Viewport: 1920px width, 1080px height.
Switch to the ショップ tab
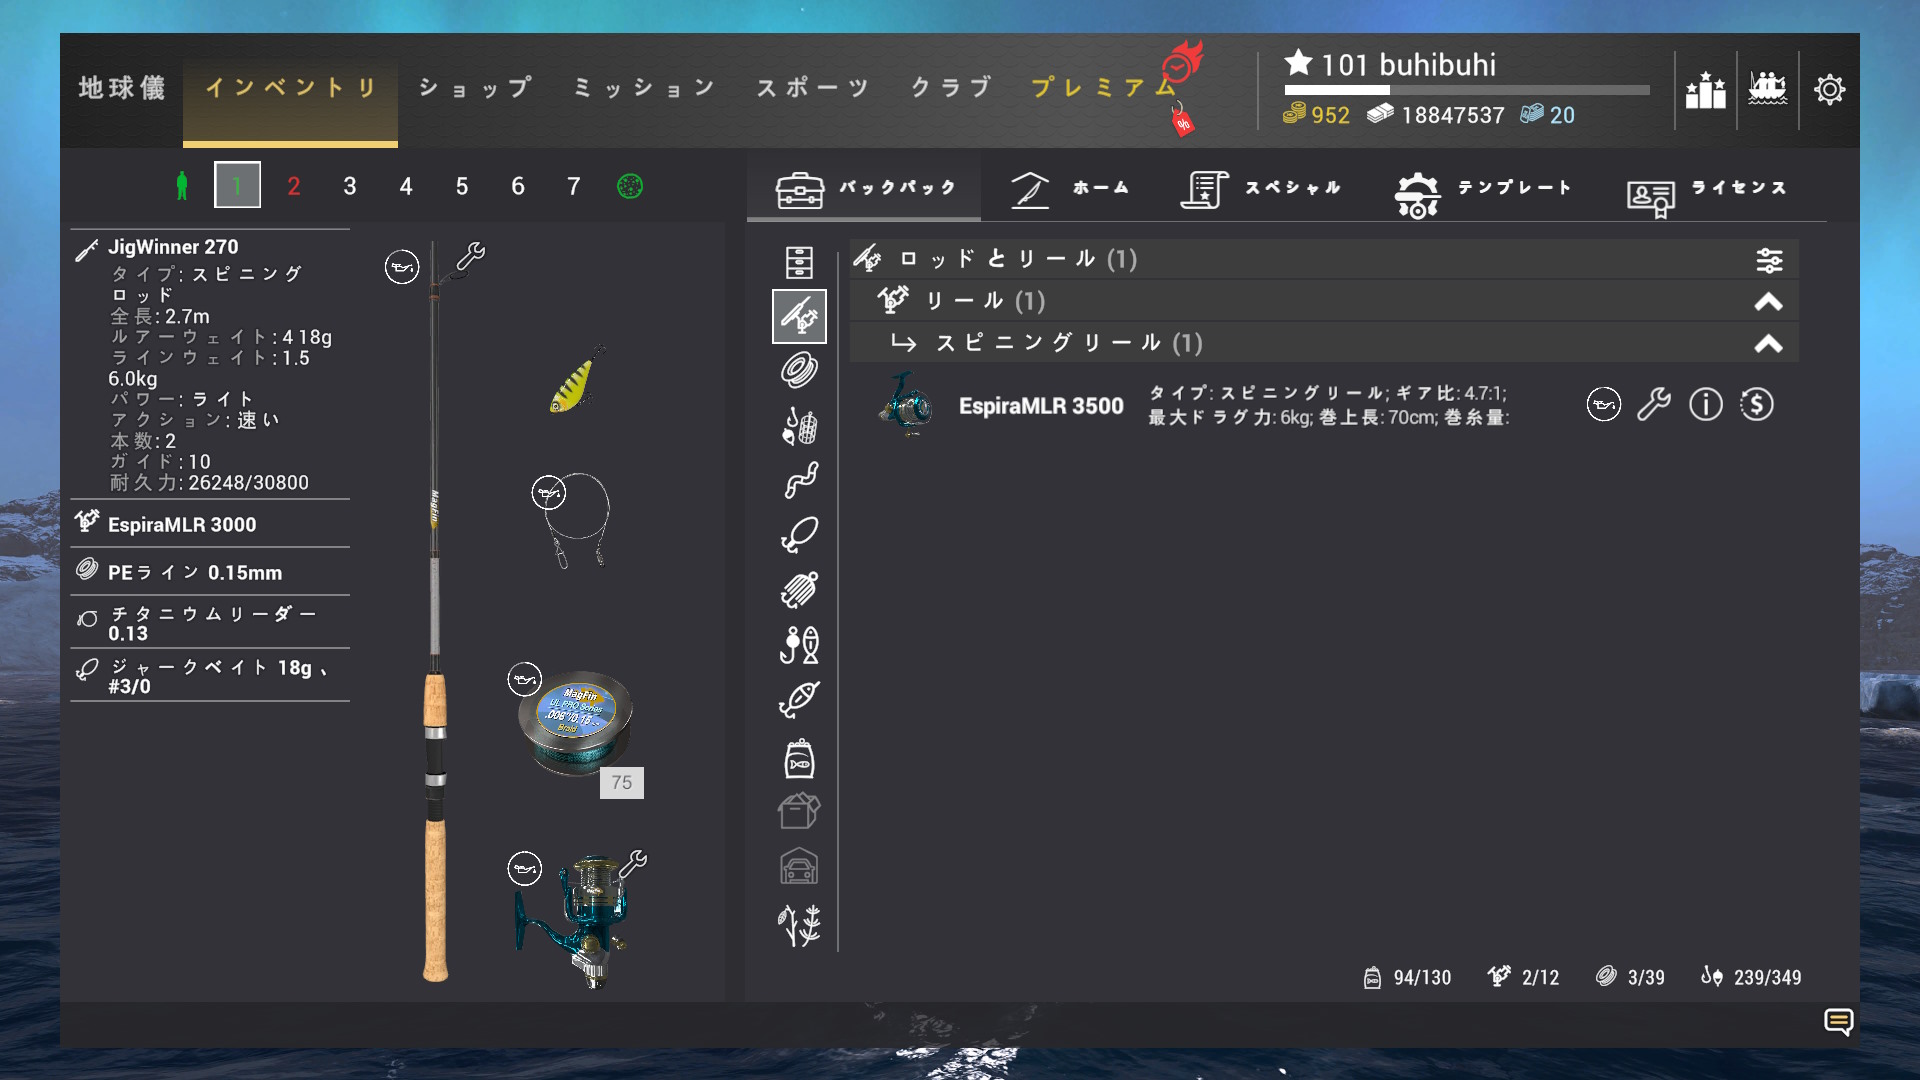(475, 88)
